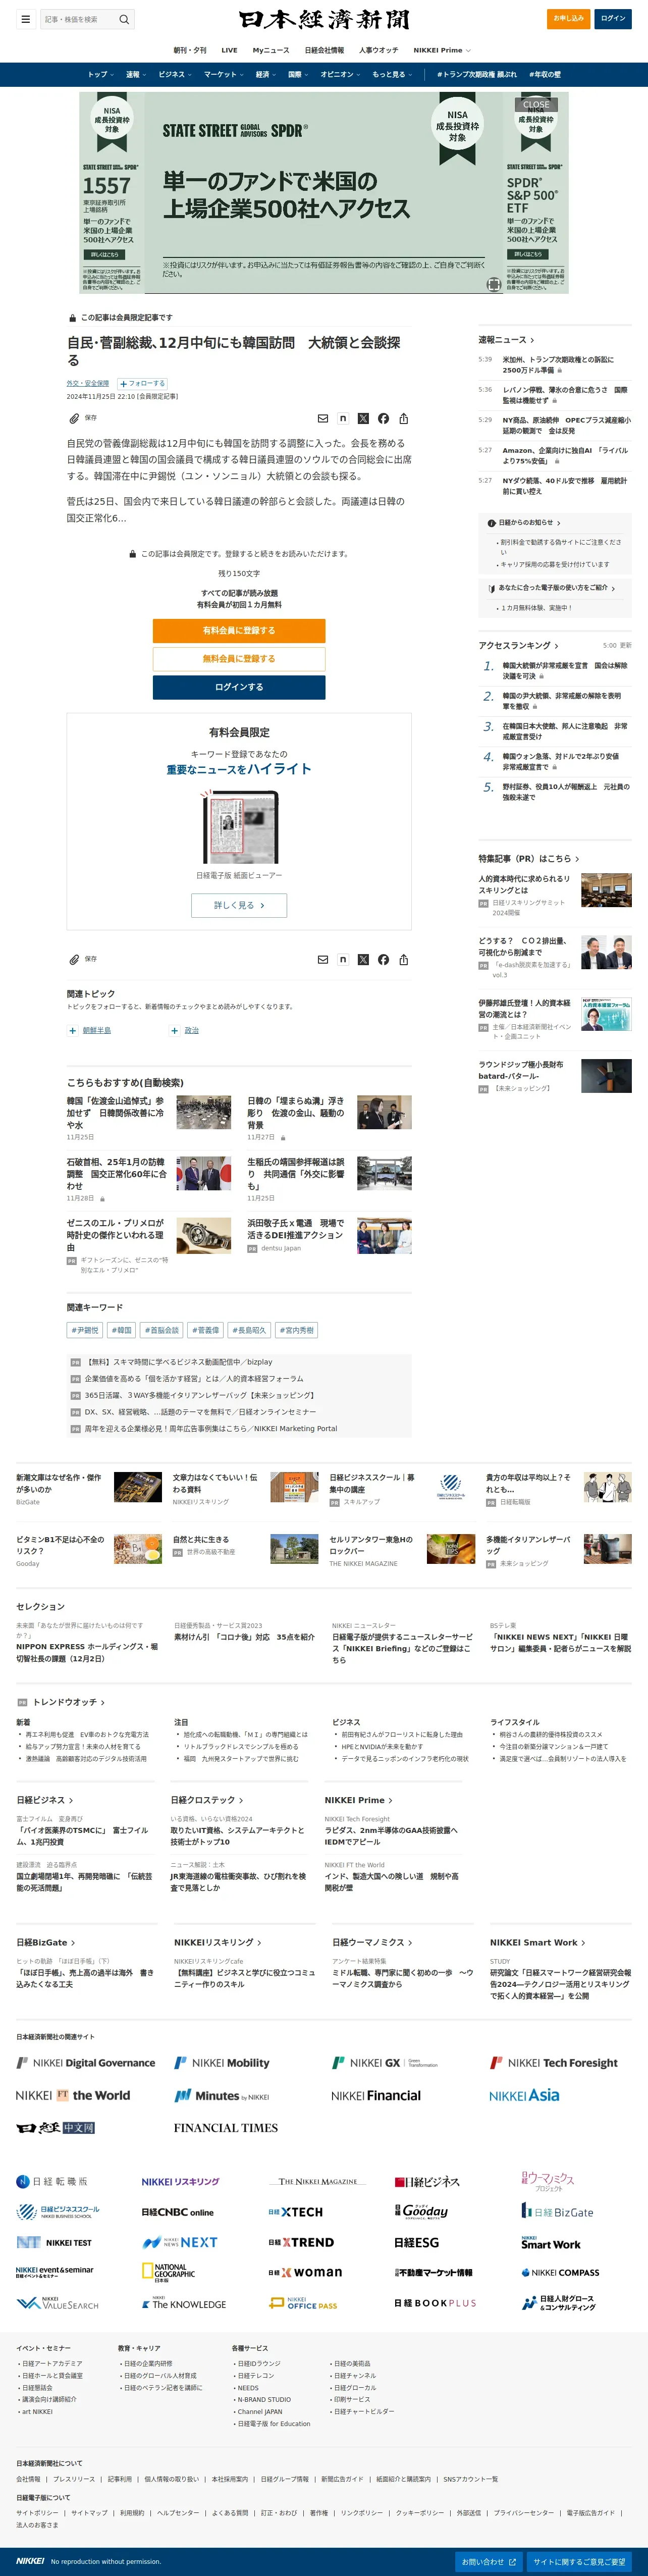Click keyword tag #菅義偉

pos(205,1330)
